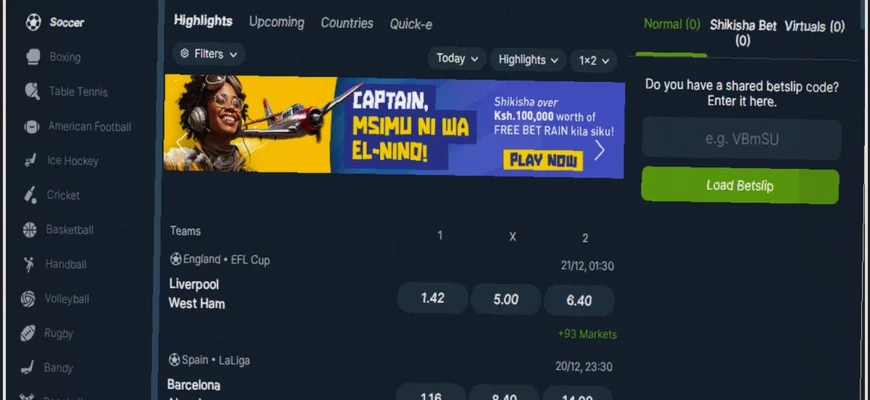Open Ice Hockey via its stick icon
Screen dimensions: 870x400
(x=31, y=160)
